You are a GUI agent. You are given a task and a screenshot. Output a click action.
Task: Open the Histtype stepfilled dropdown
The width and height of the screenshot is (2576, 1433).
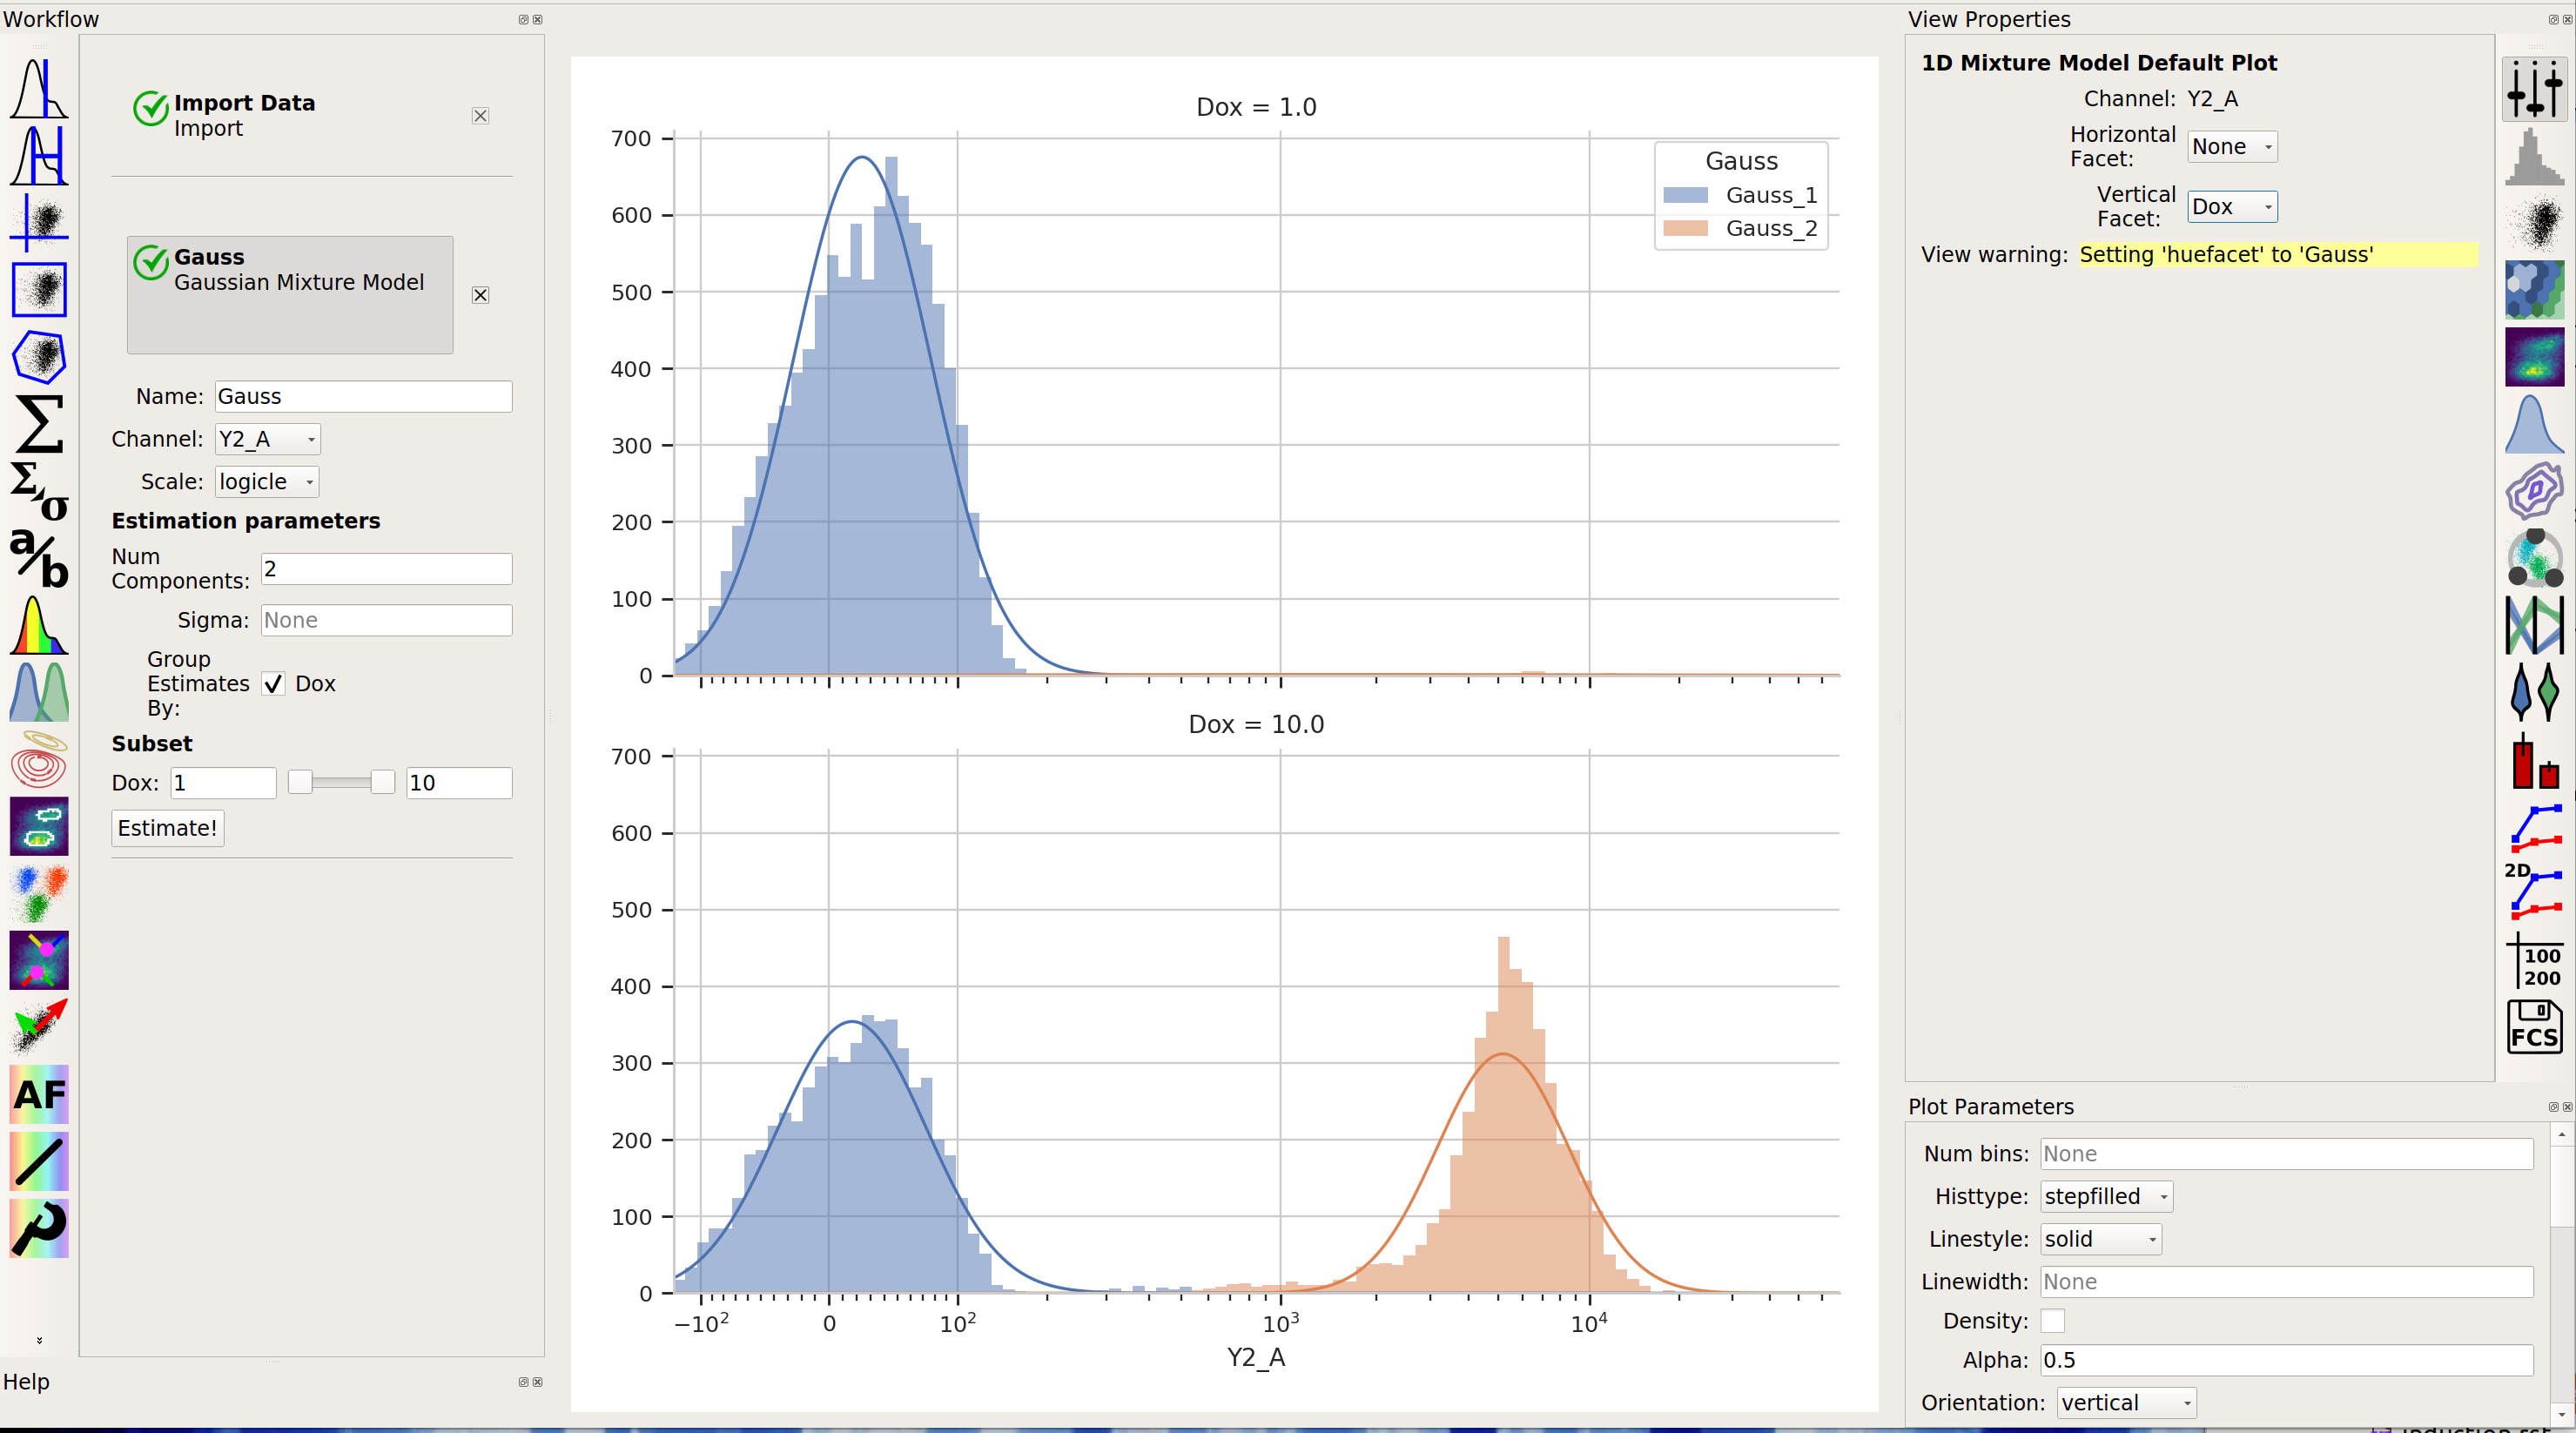(2106, 1197)
